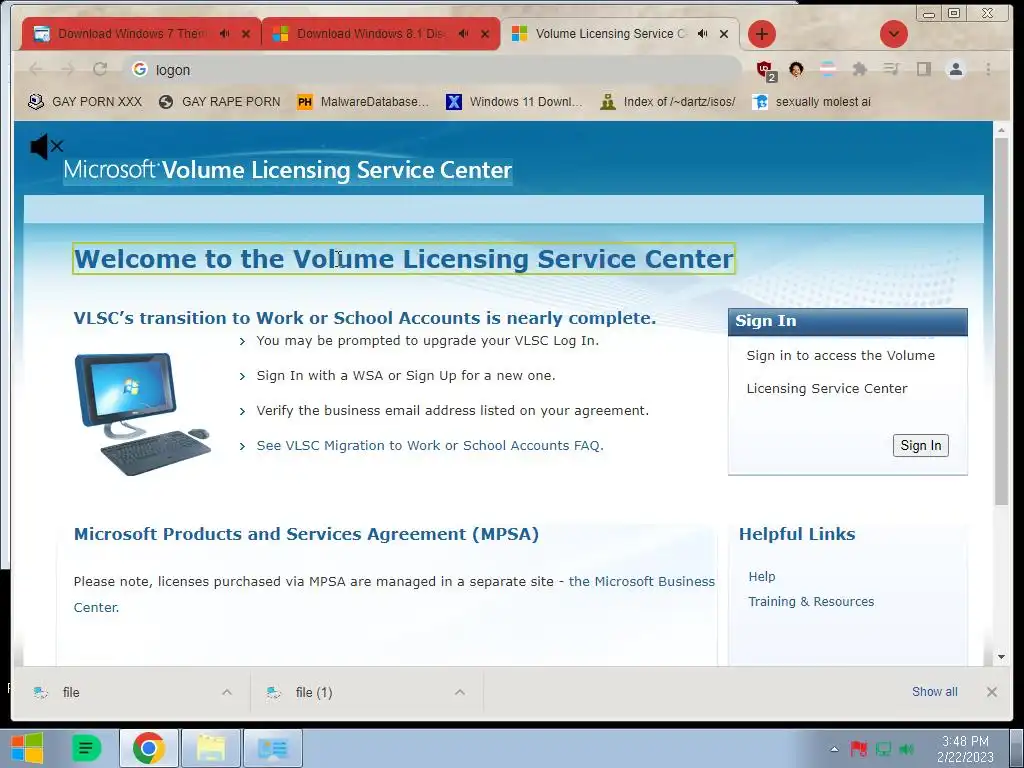
Task: Click Show all downloads
Action: coord(935,692)
